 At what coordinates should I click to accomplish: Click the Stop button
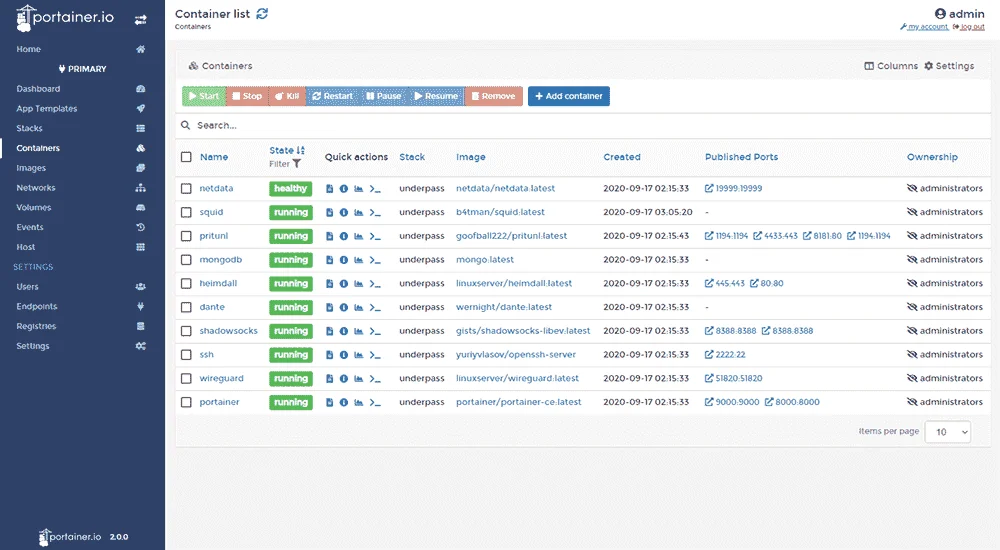[247, 96]
